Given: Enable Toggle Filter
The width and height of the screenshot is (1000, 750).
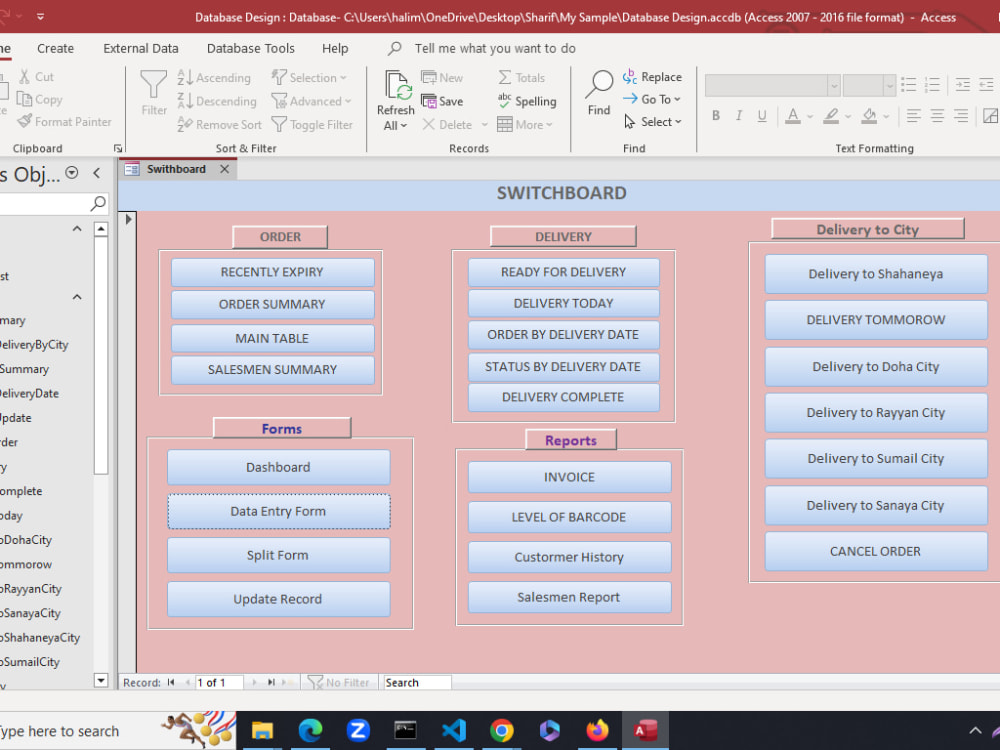Looking at the screenshot, I should [313, 124].
